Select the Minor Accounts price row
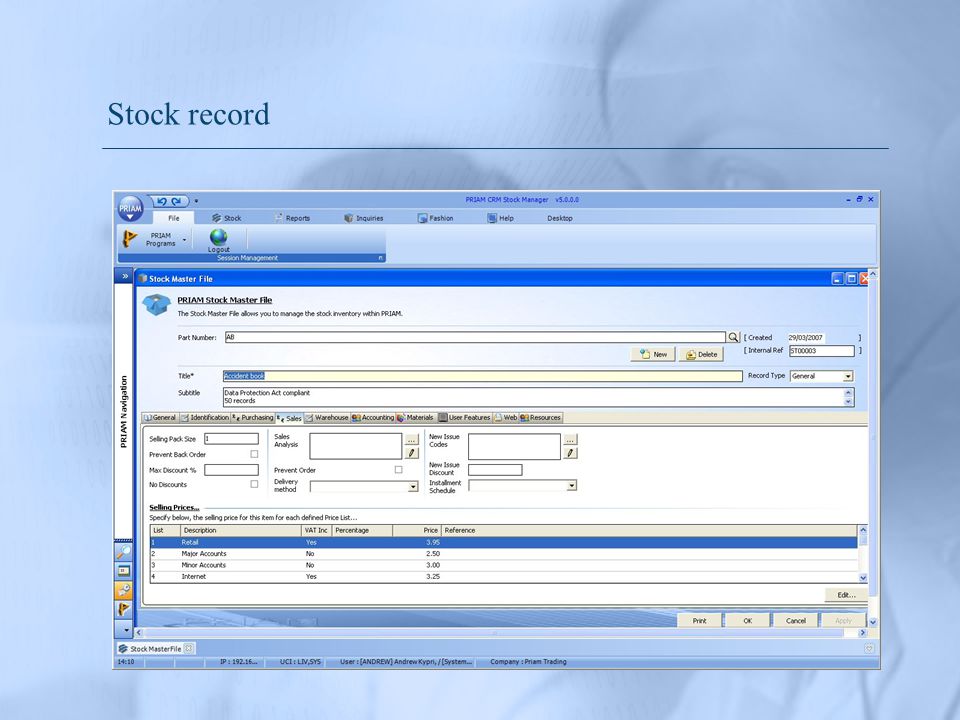The height and width of the screenshot is (720, 960). 504,565
